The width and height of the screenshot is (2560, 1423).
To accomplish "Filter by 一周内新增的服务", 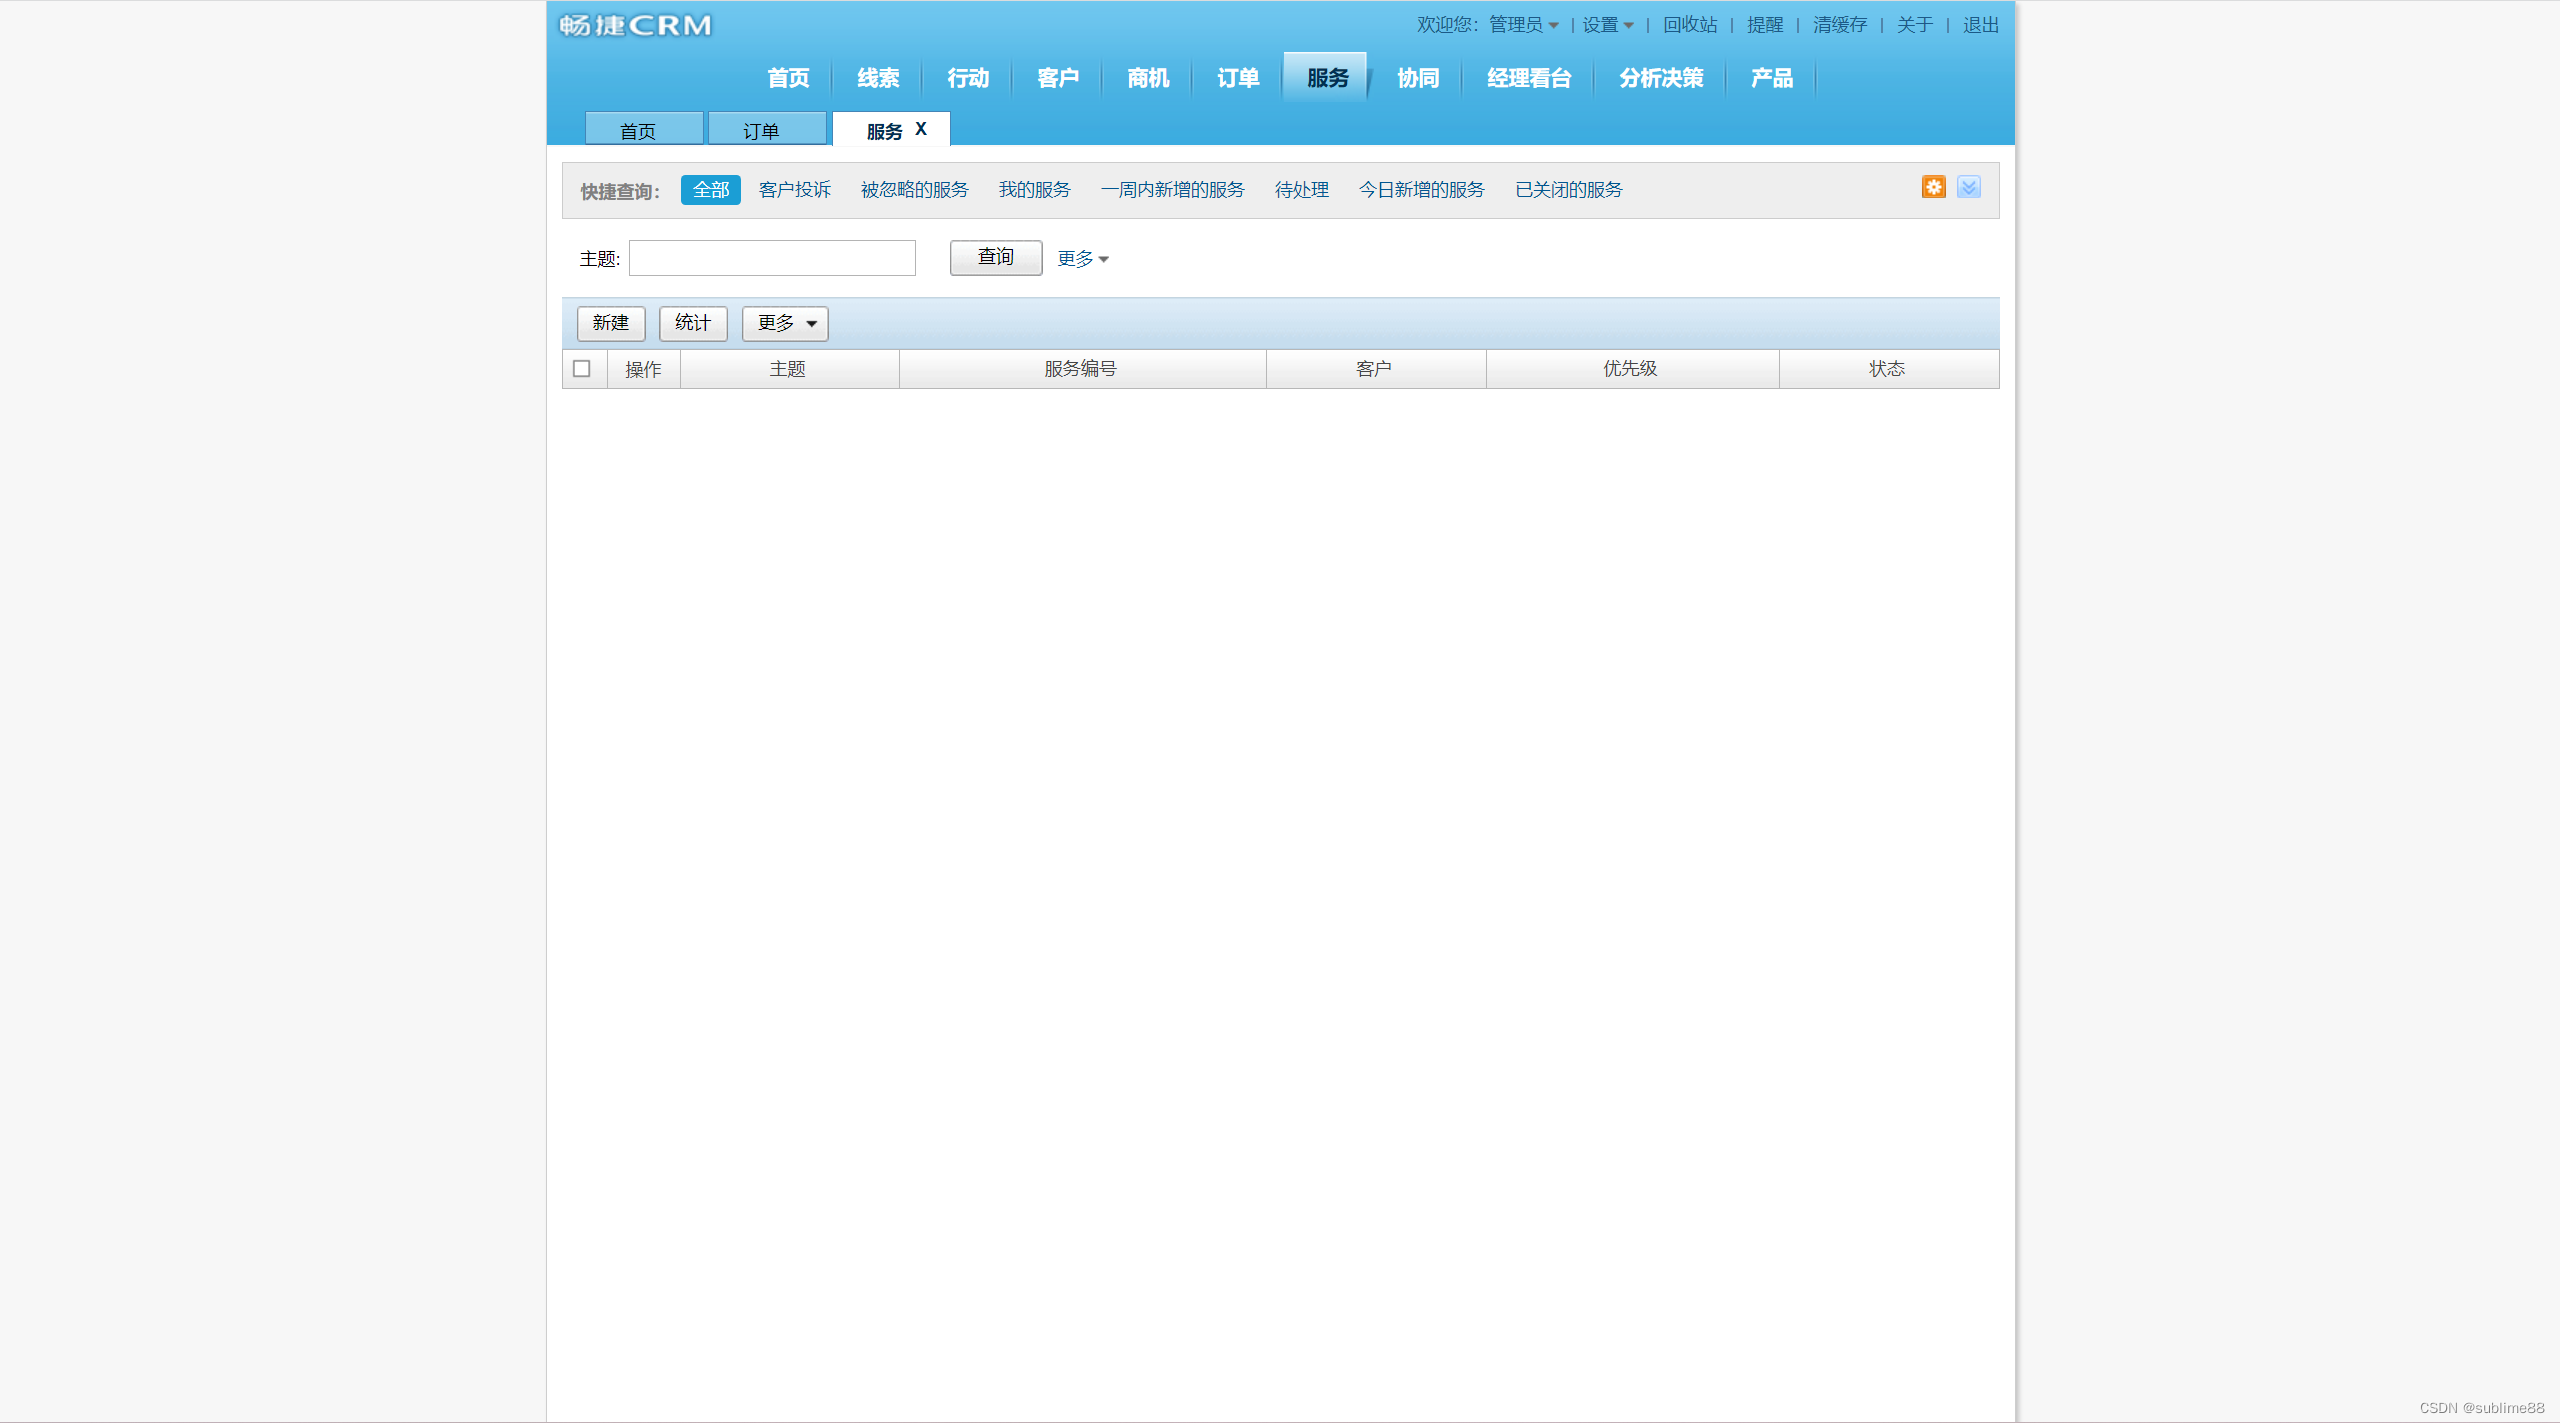I will click(x=1173, y=190).
